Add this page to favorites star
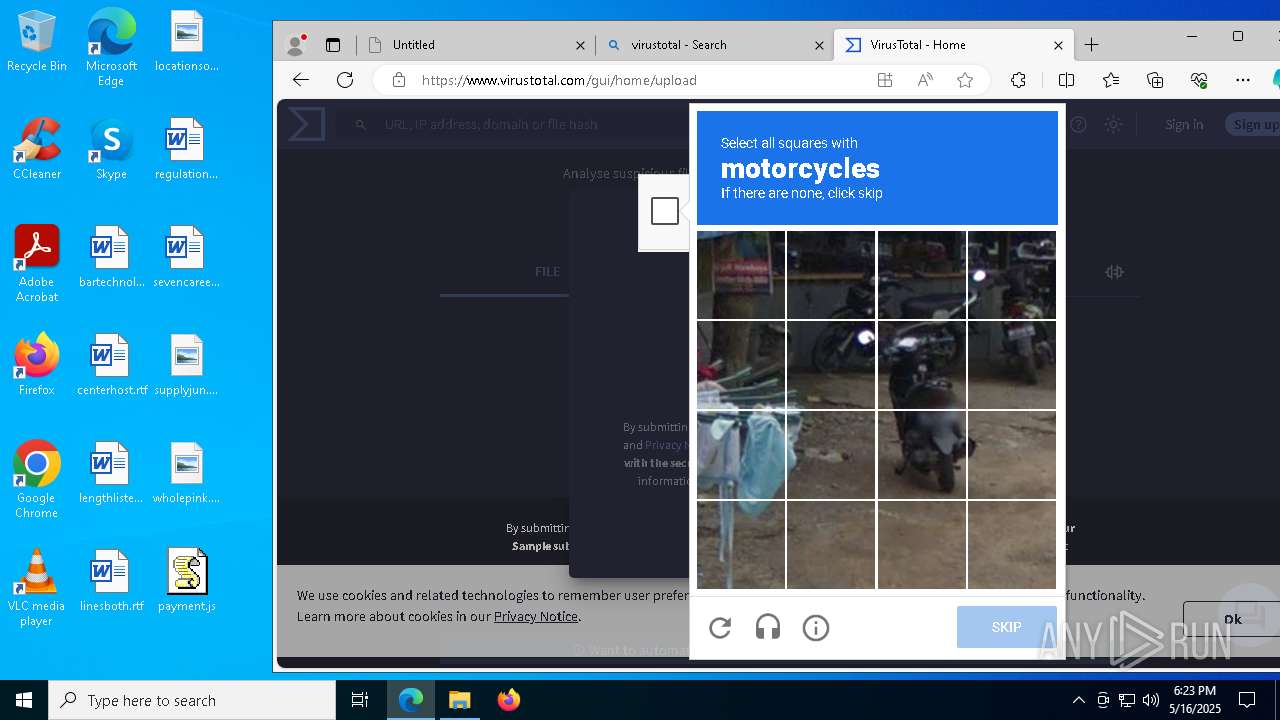Viewport: 1280px width, 720px height. pyautogui.click(x=965, y=80)
